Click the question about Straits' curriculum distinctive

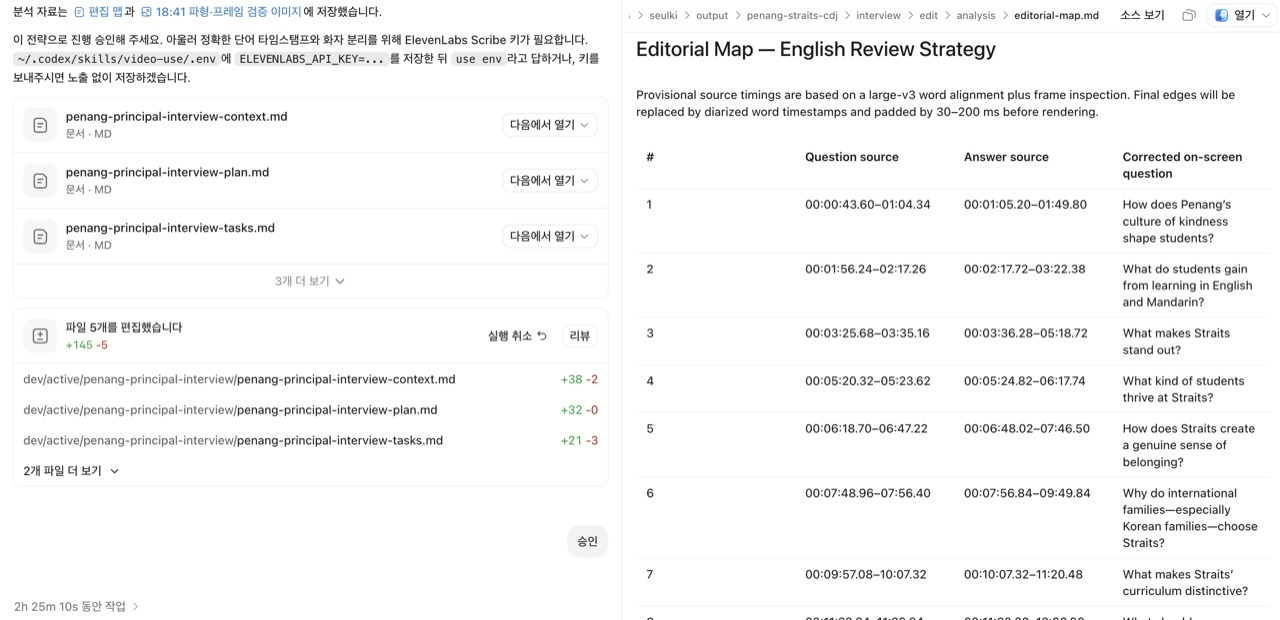click(x=1185, y=583)
